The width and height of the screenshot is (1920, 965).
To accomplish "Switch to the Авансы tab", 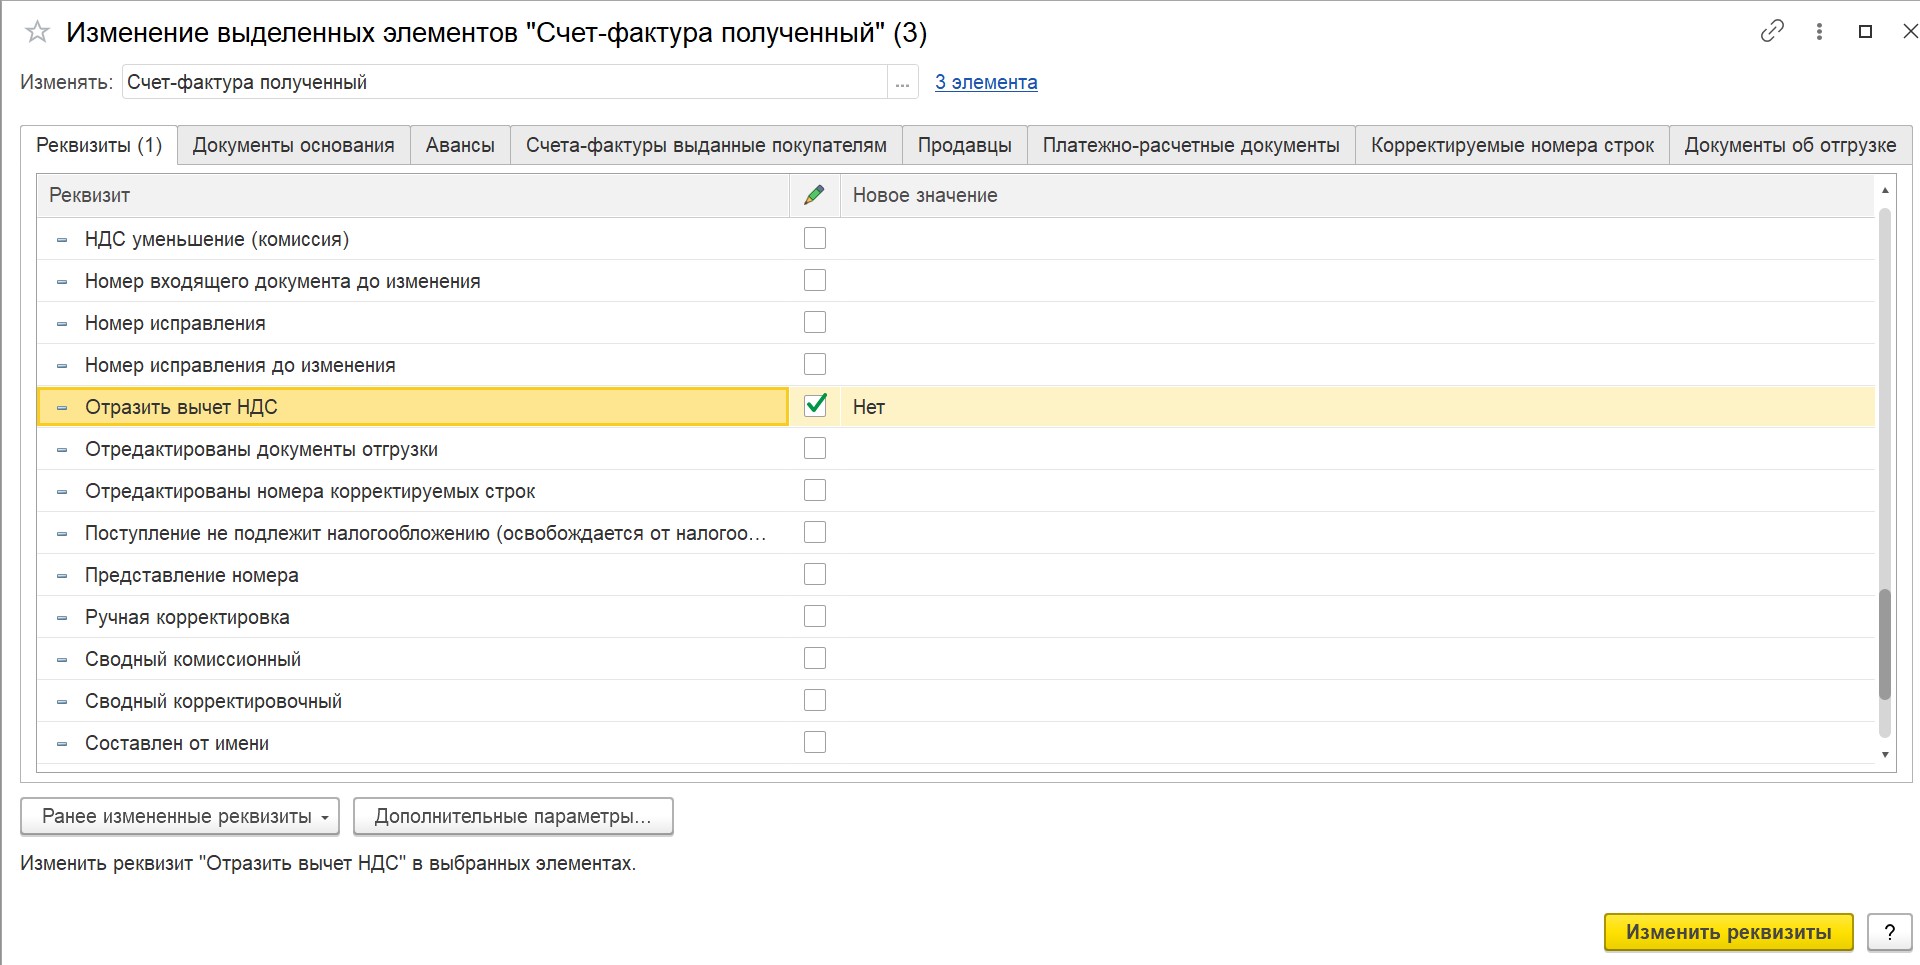I will [x=460, y=145].
